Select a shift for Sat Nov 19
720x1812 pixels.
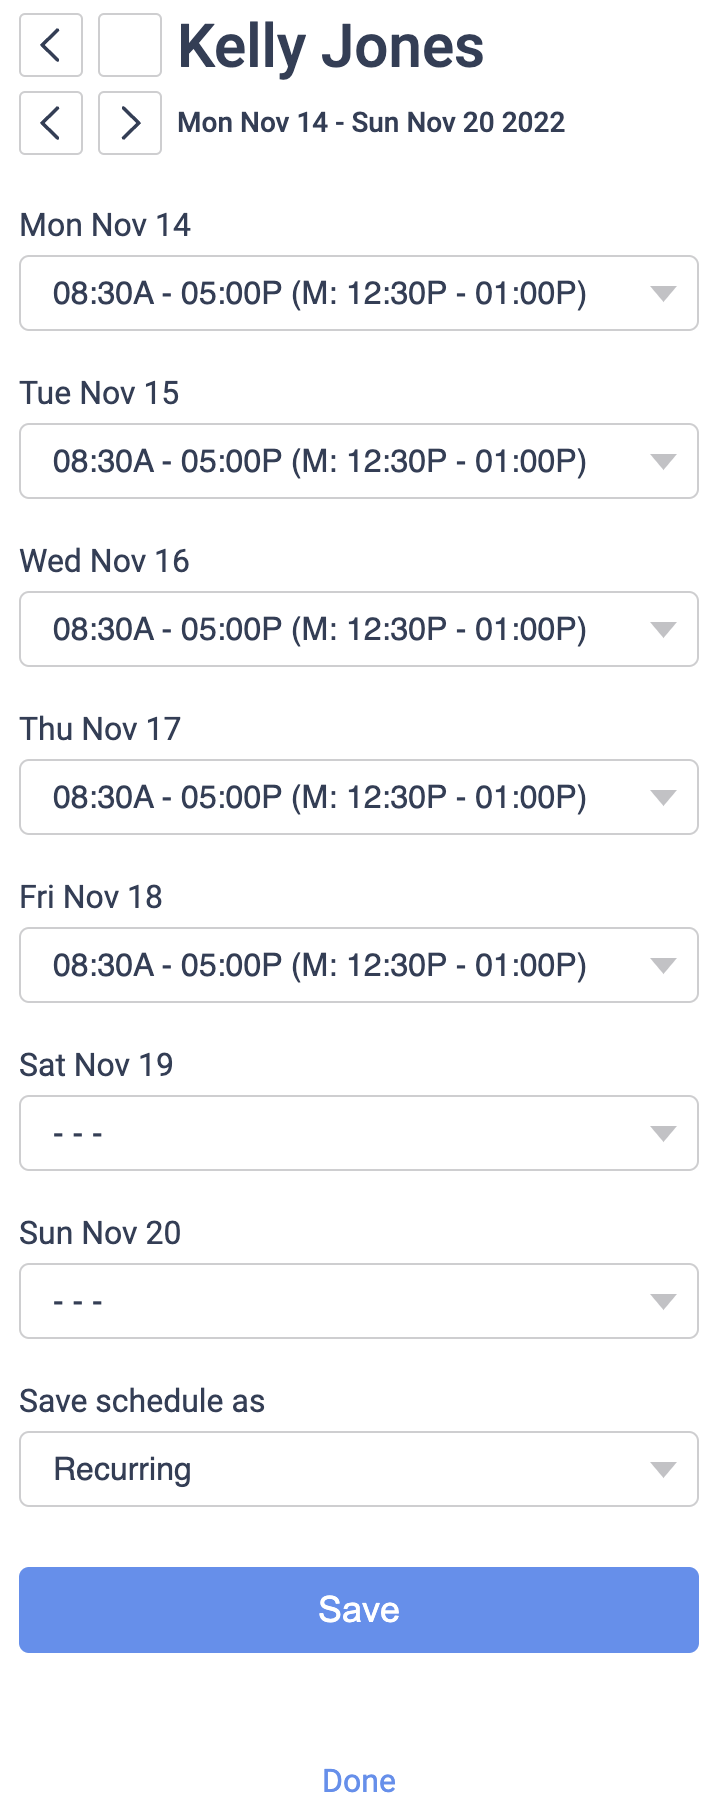point(358,1133)
